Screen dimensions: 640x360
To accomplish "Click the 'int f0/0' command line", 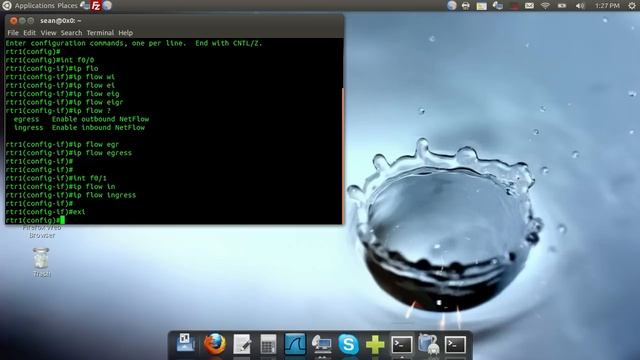I will [50, 60].
